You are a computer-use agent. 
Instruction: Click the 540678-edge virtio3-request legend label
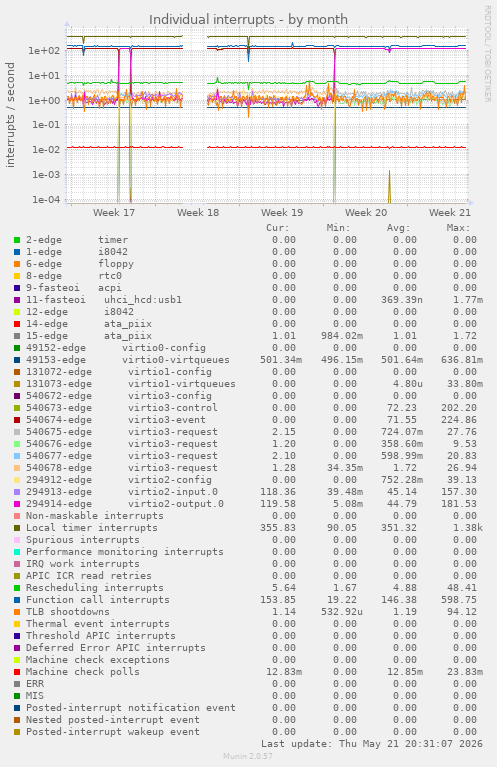tap(122, 468)
